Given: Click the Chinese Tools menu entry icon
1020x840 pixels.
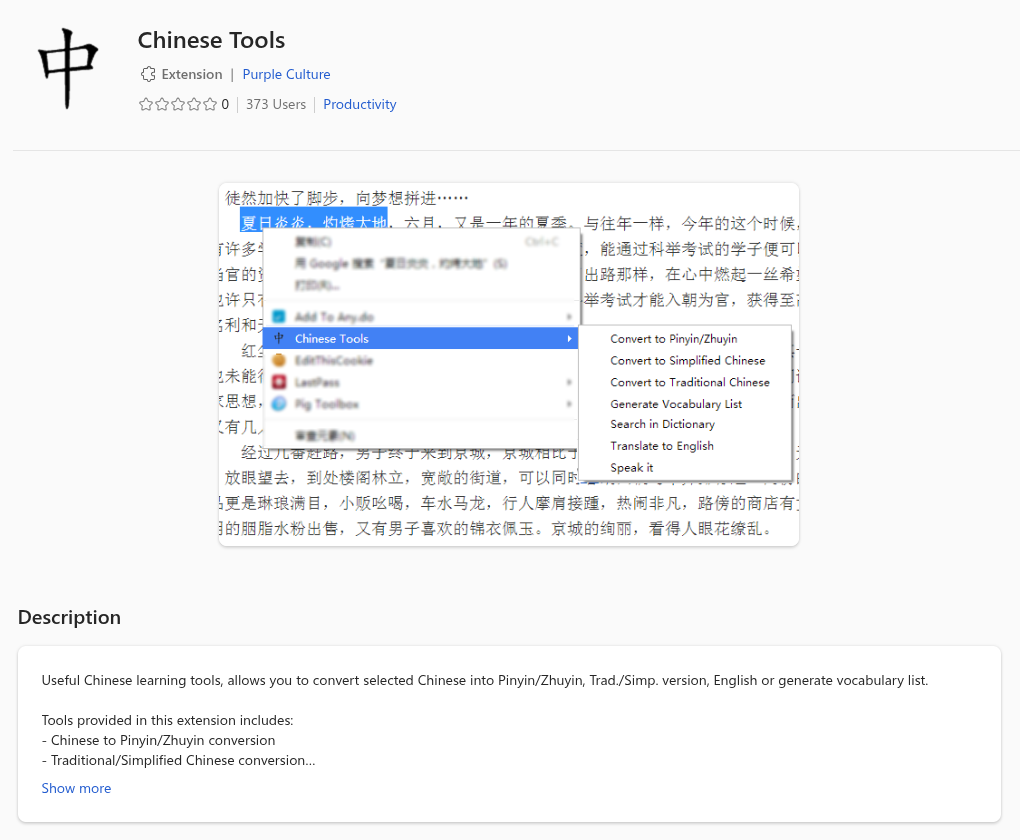Looking at the screenshot, I should (x=279, y=338).
